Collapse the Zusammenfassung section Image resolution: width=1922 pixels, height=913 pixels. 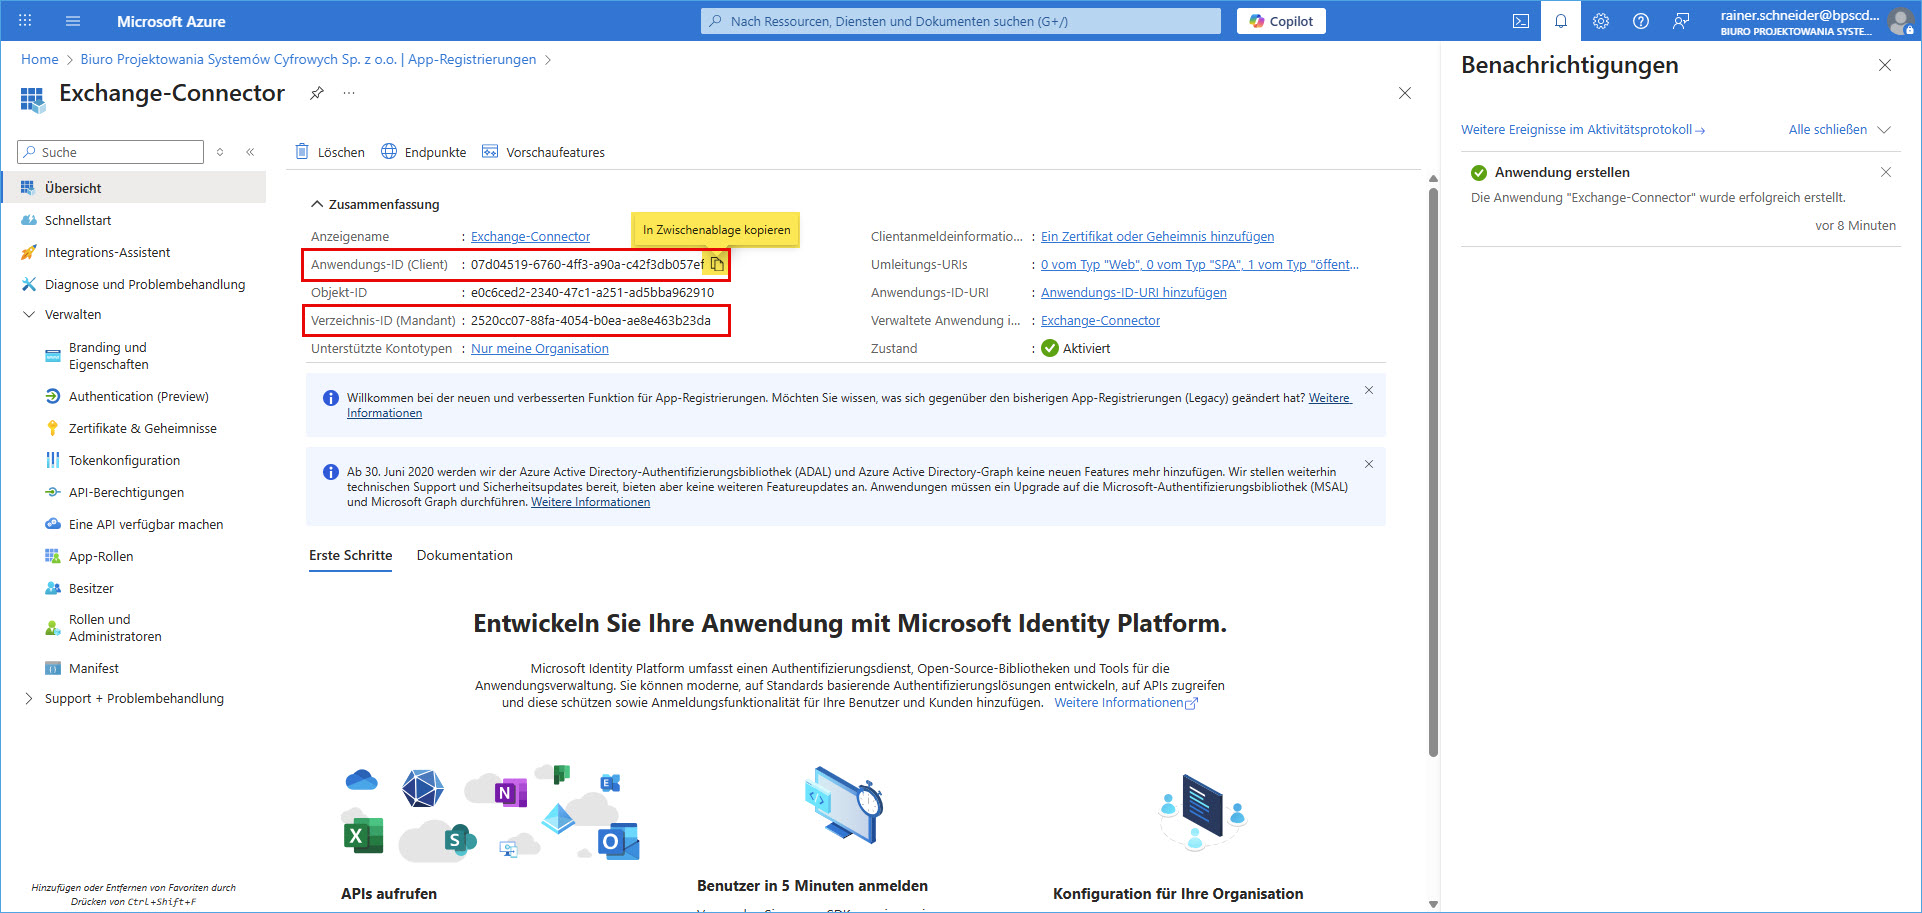pyautogui.click(x=317, y=204)
